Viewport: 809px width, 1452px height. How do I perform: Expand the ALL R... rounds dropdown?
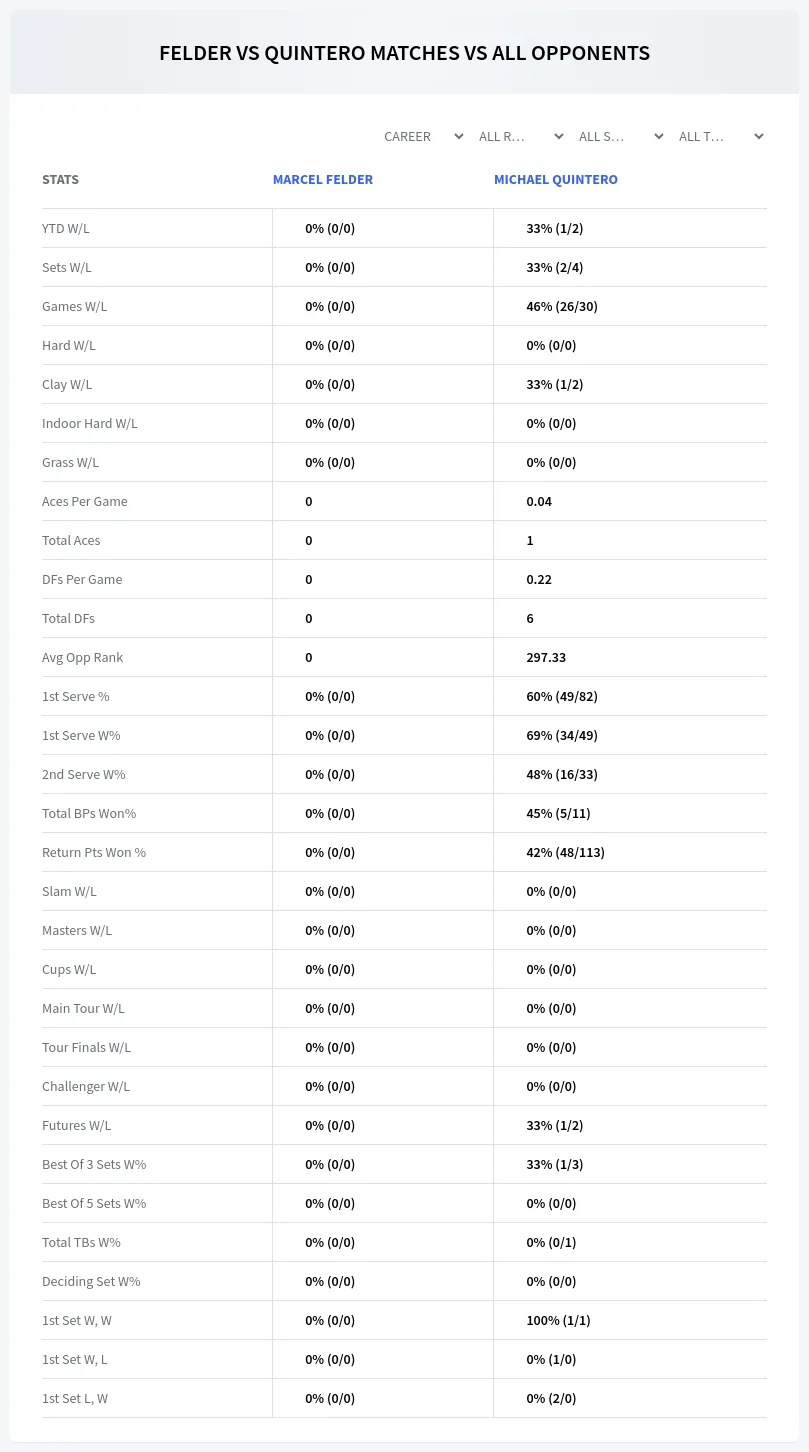point(521,136)
